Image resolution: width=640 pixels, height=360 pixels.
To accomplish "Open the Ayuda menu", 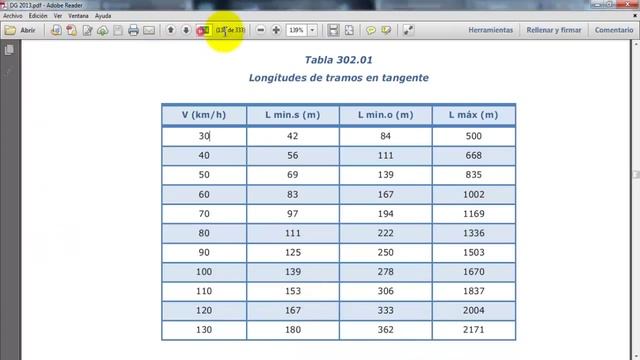I will [103, 16].
